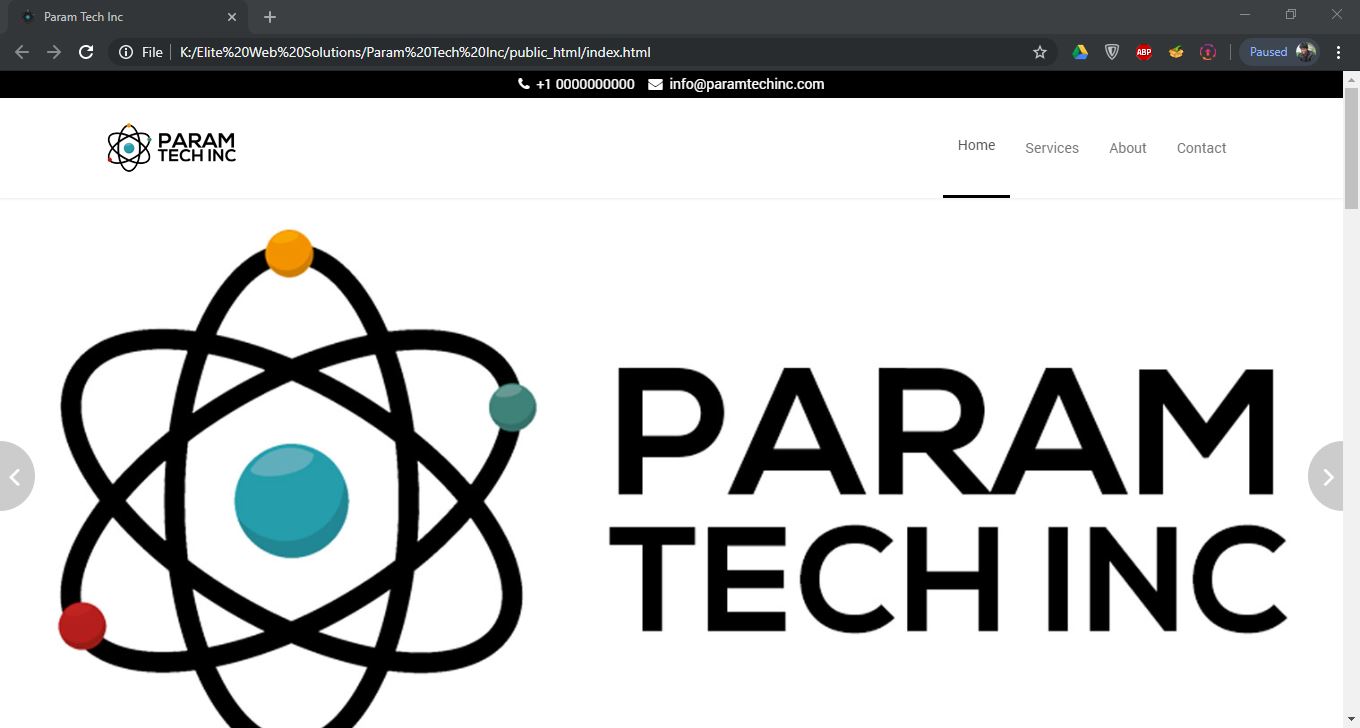The height and width of the screenshot is (728, 1360).
Task: Click the phone number +1 0000000000
Action: click(585, 84)
